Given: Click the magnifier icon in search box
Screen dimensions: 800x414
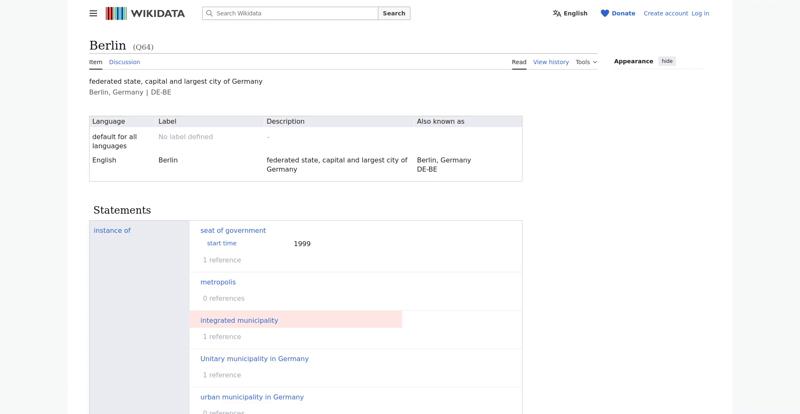Looking at the screenshot, I should pos(209,14).
